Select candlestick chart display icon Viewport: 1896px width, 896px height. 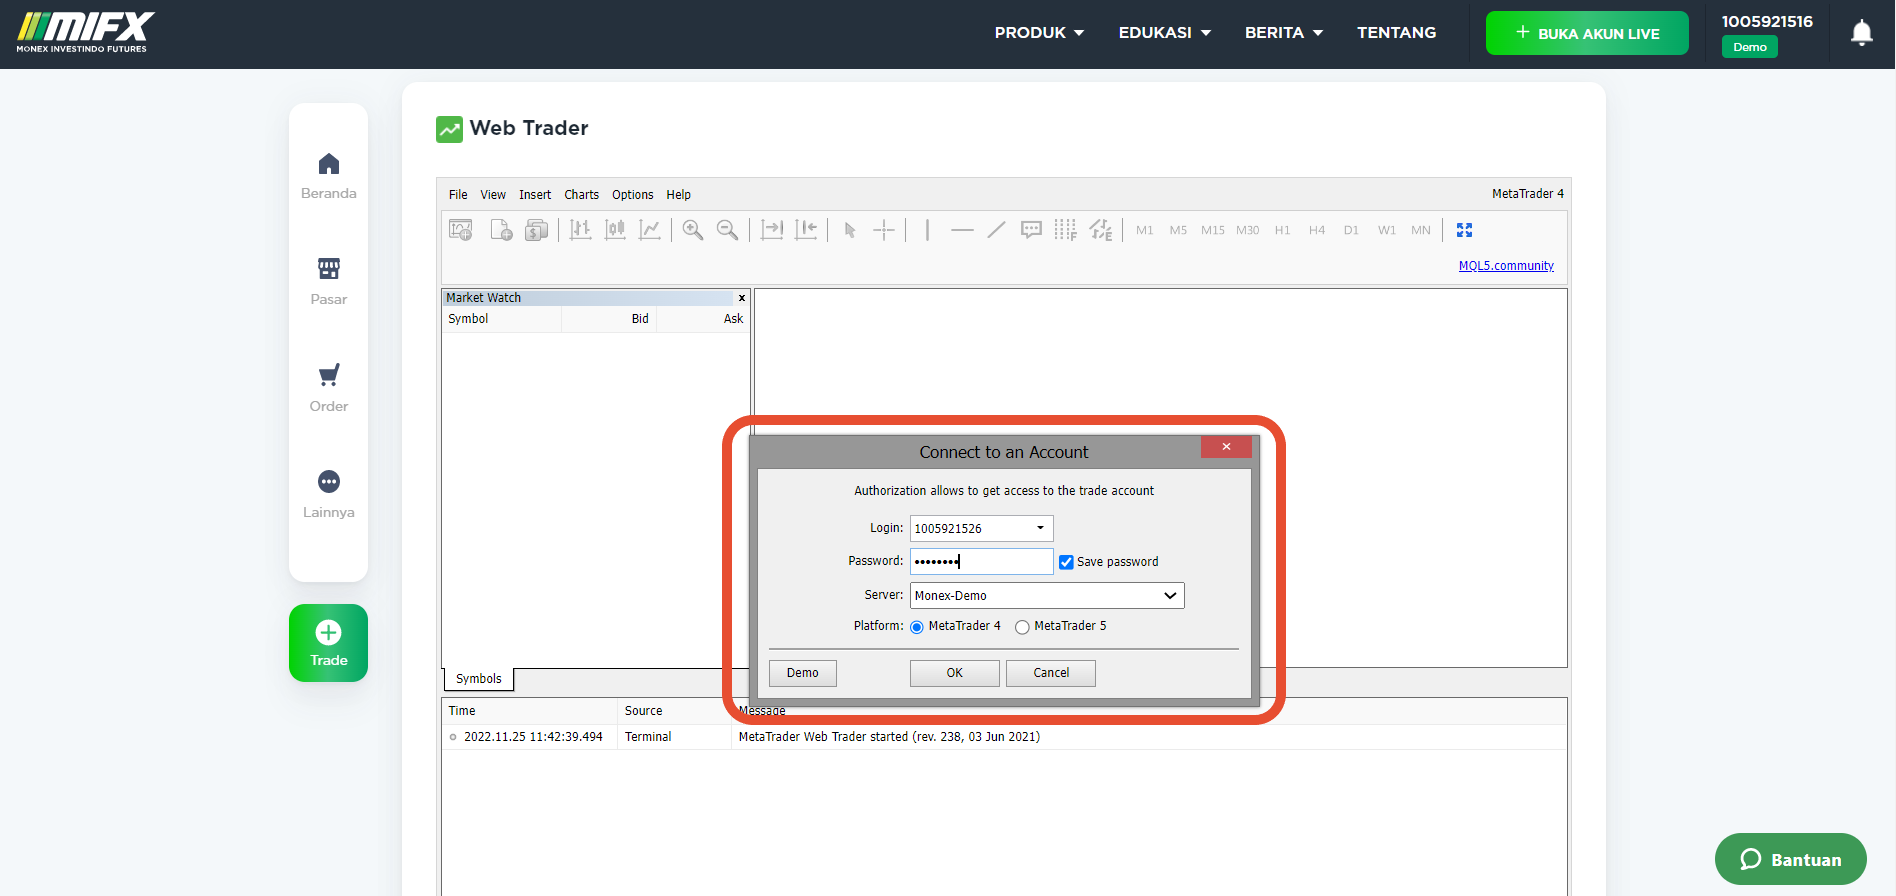tap(615, 230)
